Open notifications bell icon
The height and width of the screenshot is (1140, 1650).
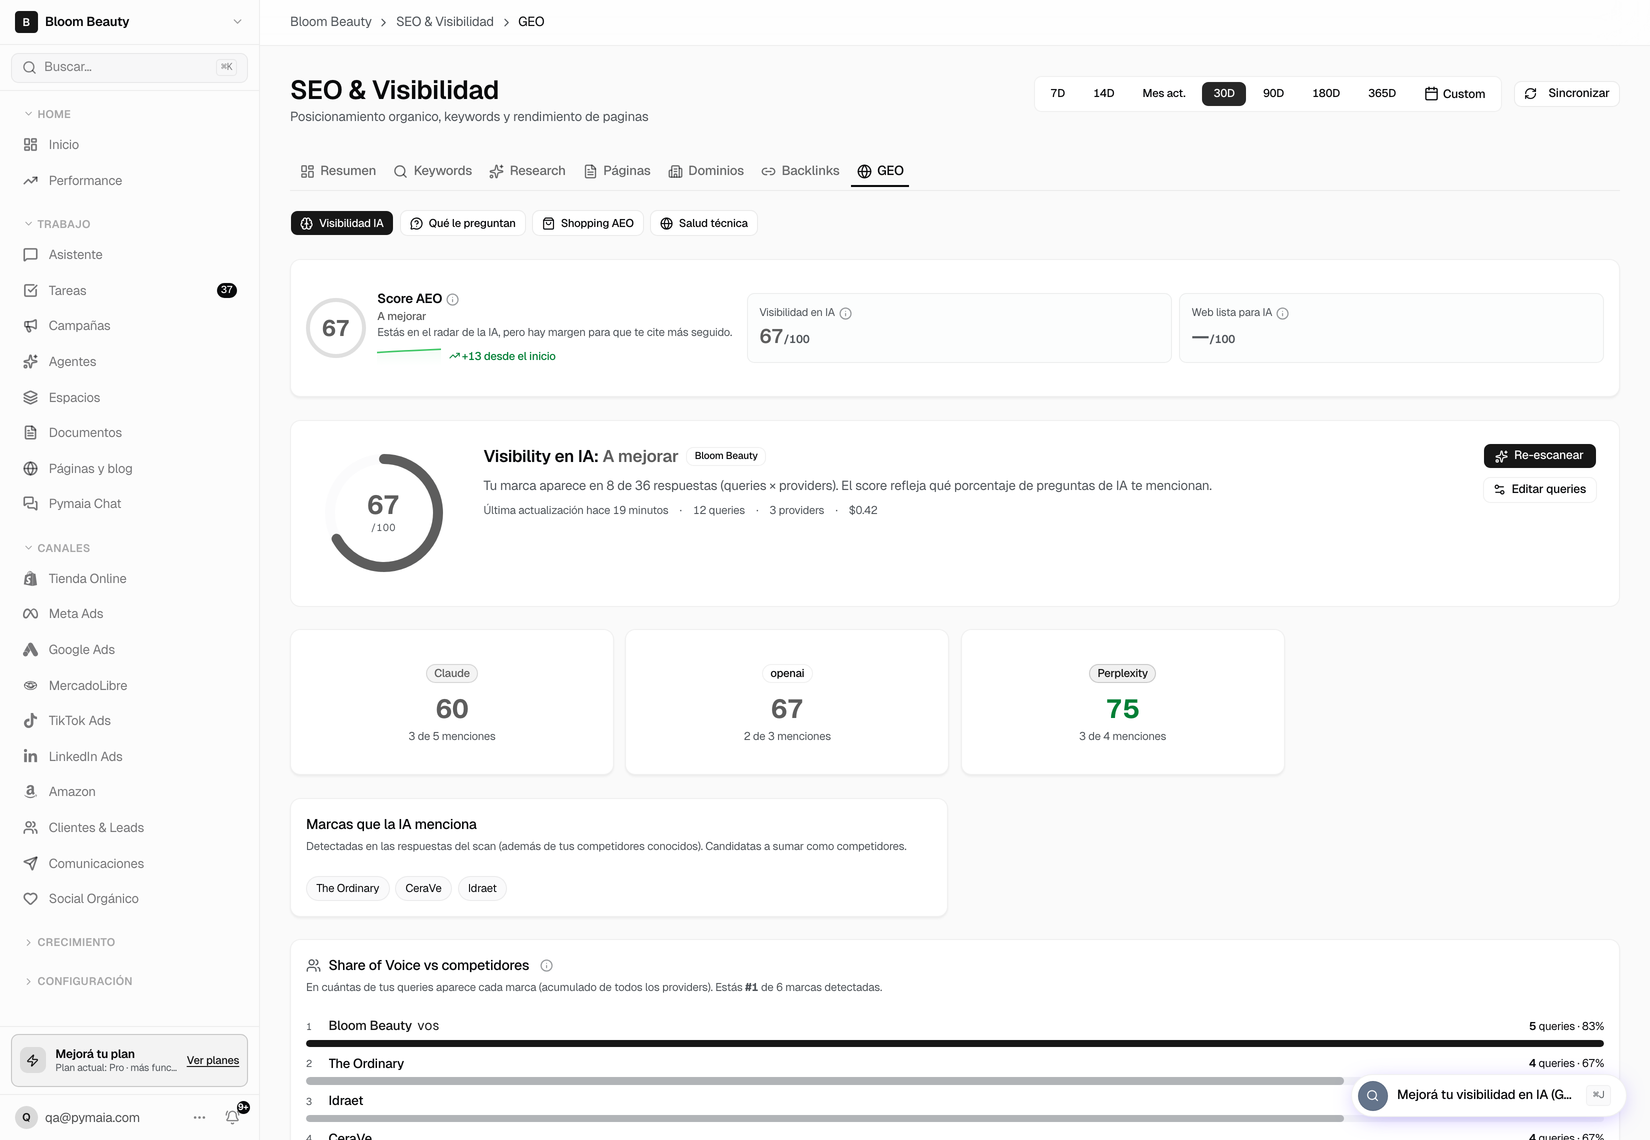pos(232,1118)
